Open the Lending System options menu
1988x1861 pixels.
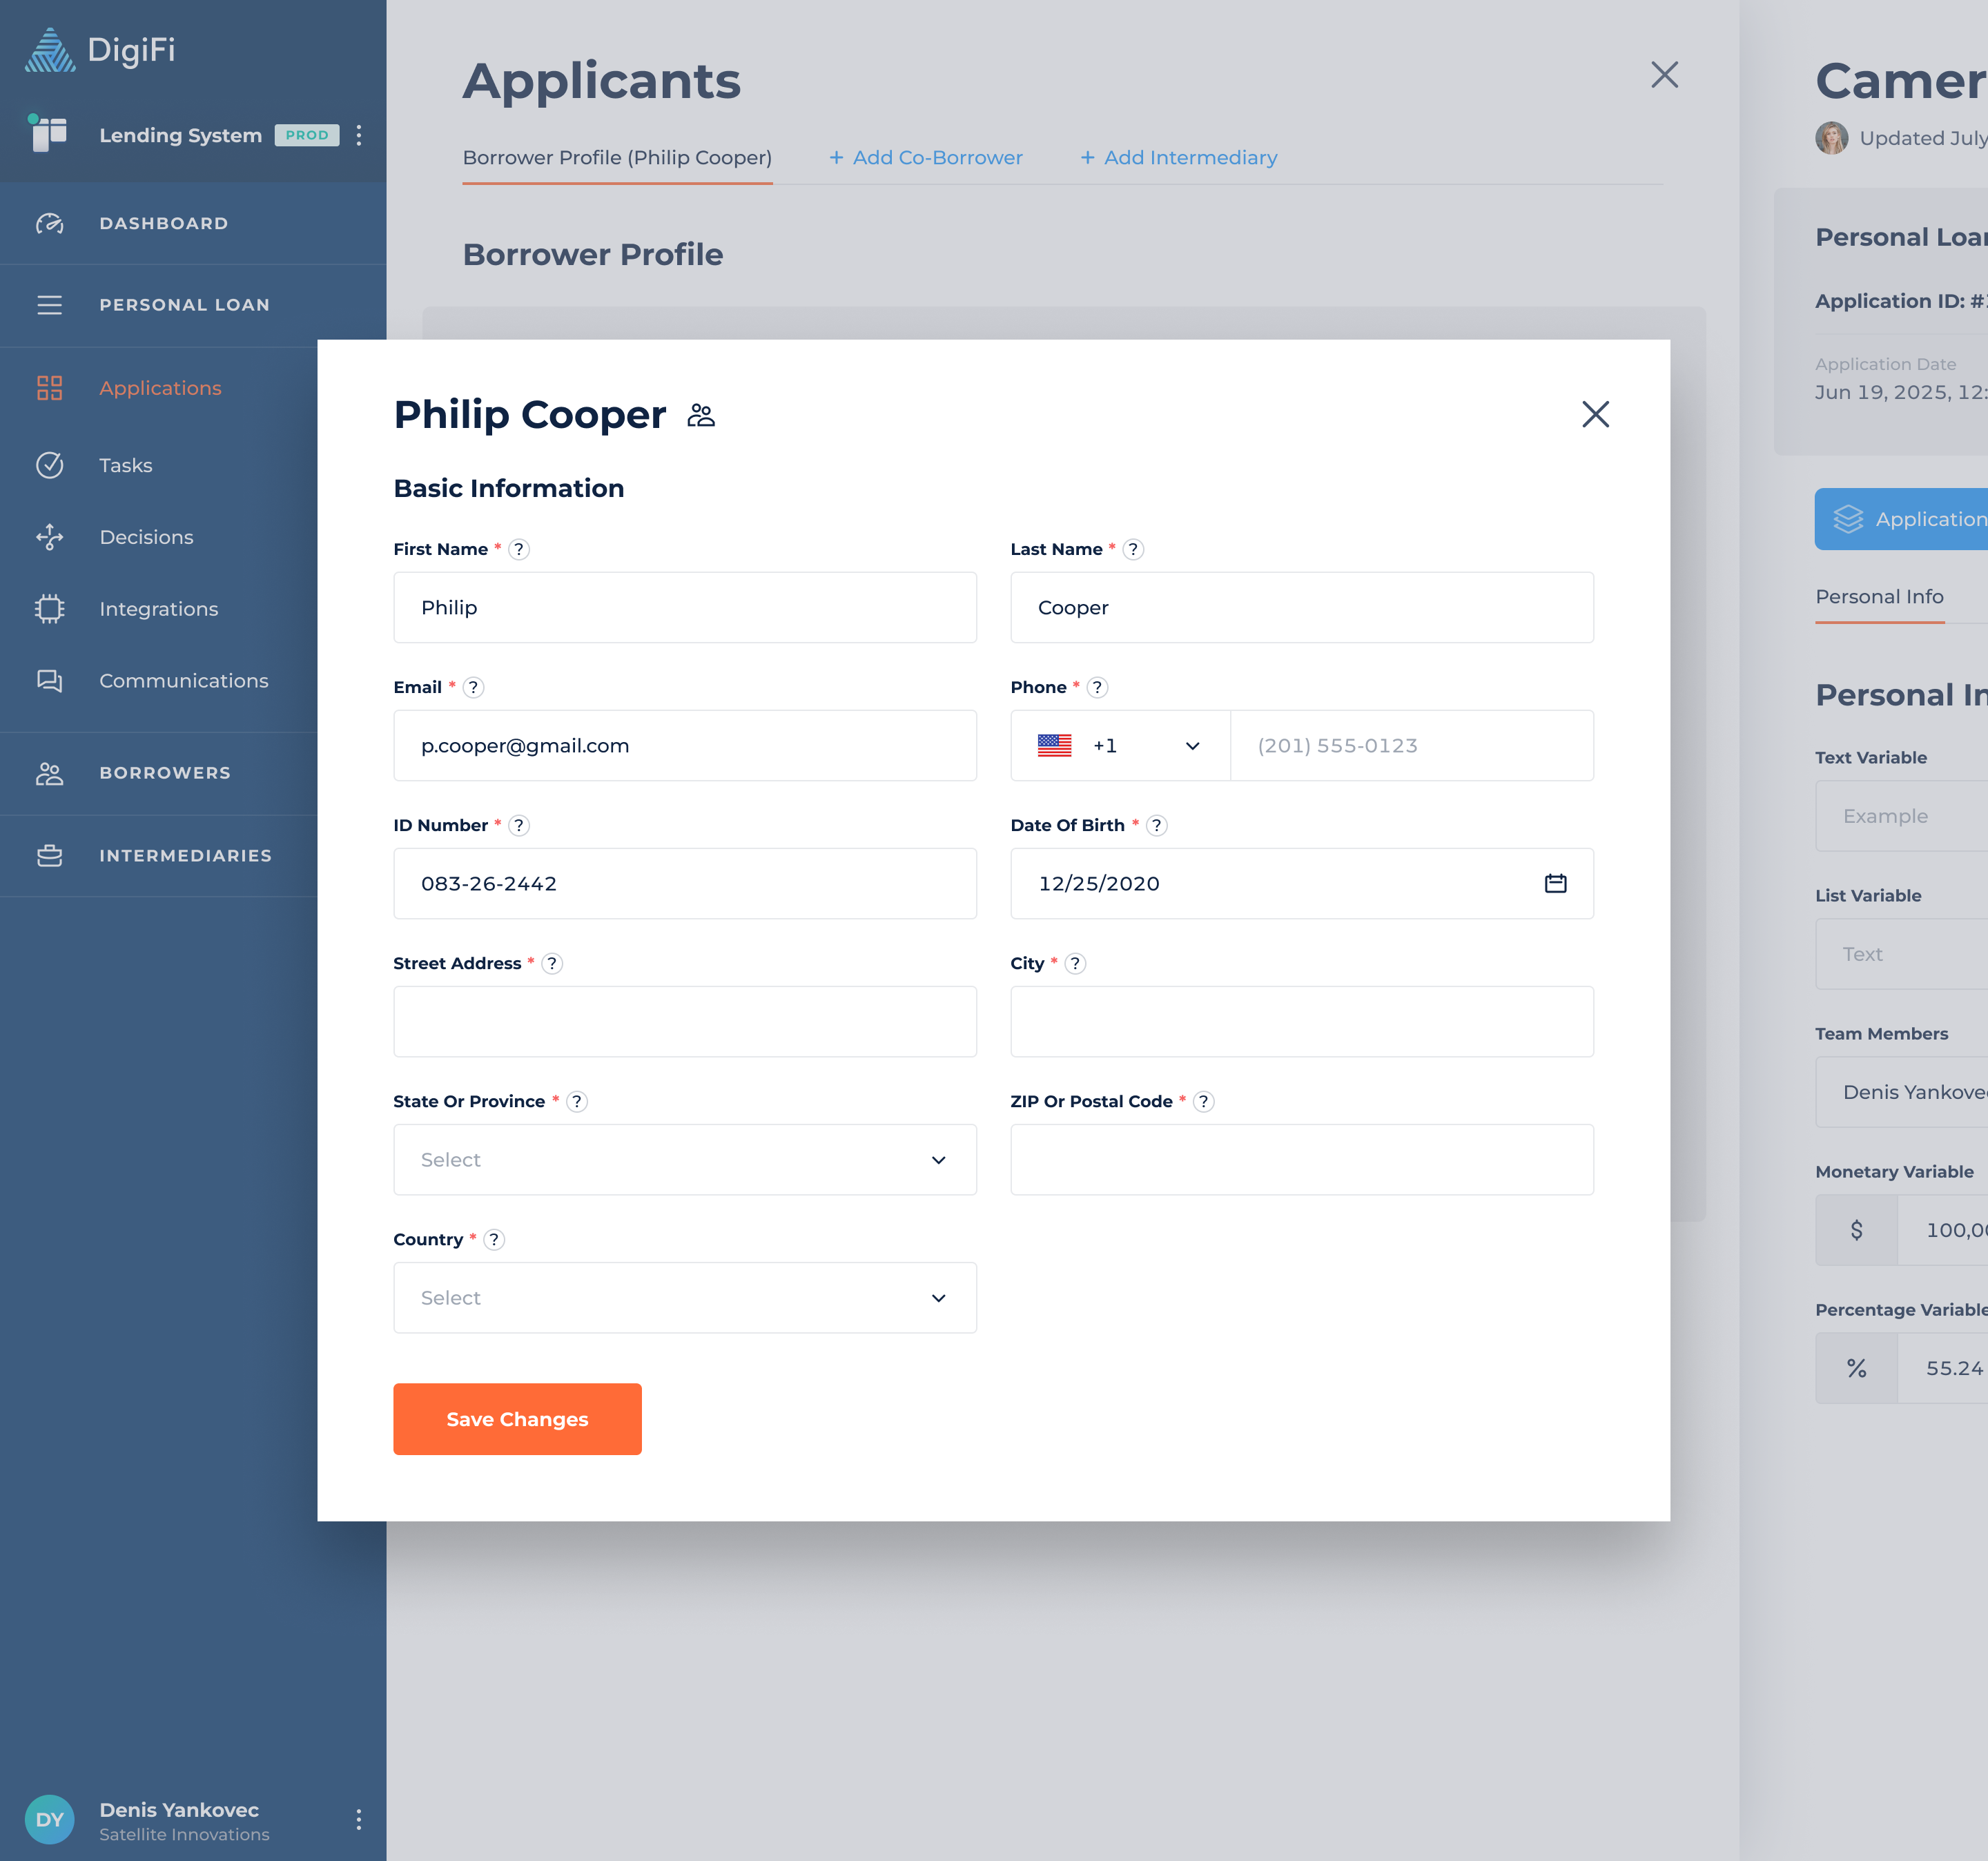point(358,135)
